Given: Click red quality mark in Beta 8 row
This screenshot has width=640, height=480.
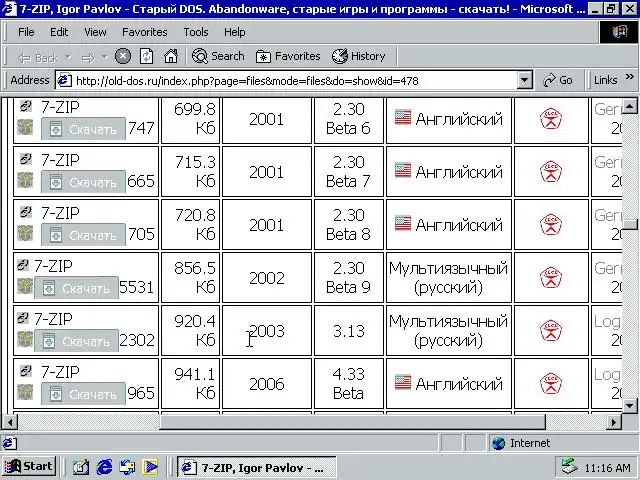Looking at the screenshot, I should click(551, 225).
